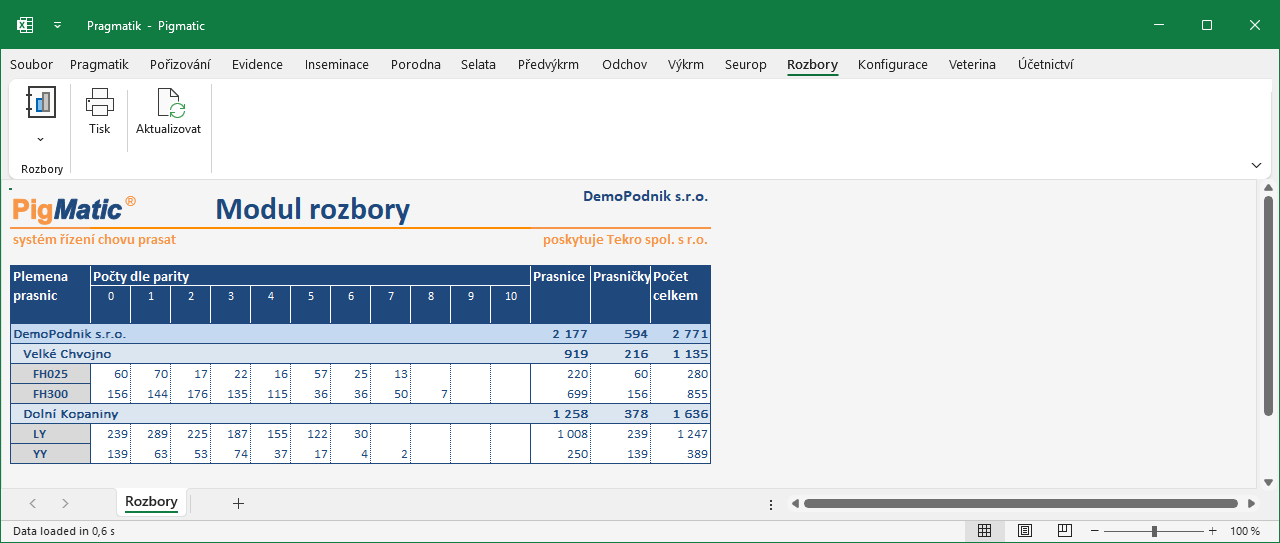The width and height of the screenshot is (1280, 543).
Task: Open Quick Access Toolbar customize dropdown
Action: click(x=58, y=25)
